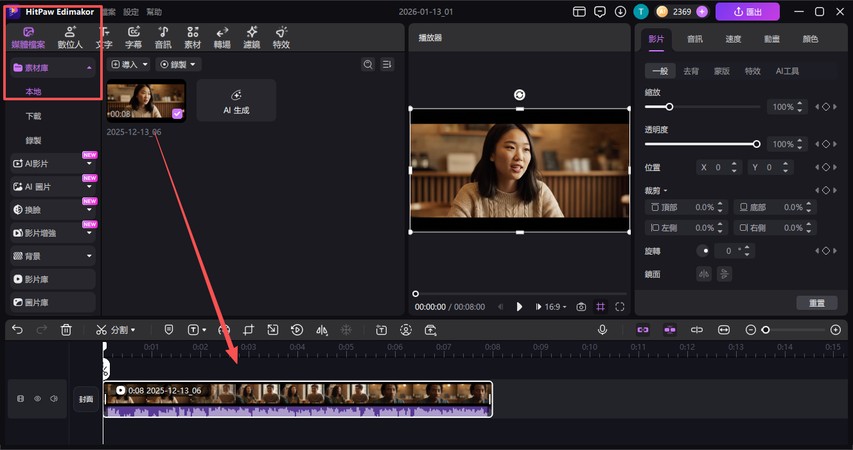Select the 蒙版 mask sub-tab

[x=721, y=71]
